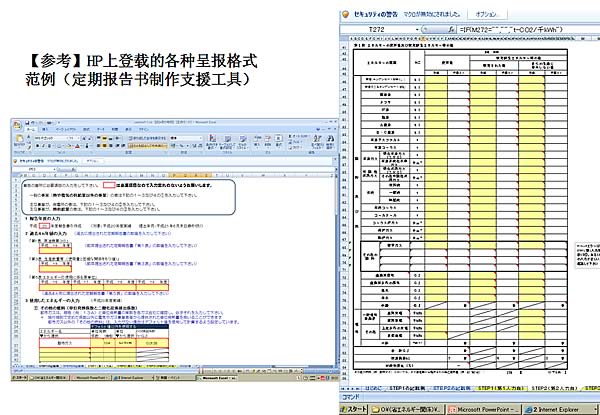The height and width of the screenshot is (415, 600).
Task: Click formula bar containing =IF(M272 formula
Action: click(x=528, y=29)
